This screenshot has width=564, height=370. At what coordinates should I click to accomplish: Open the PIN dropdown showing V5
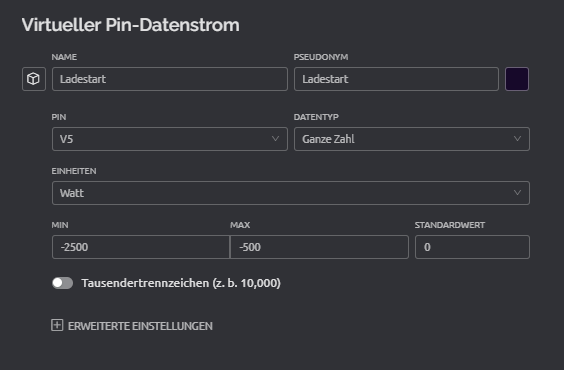(x=170, y=139)
